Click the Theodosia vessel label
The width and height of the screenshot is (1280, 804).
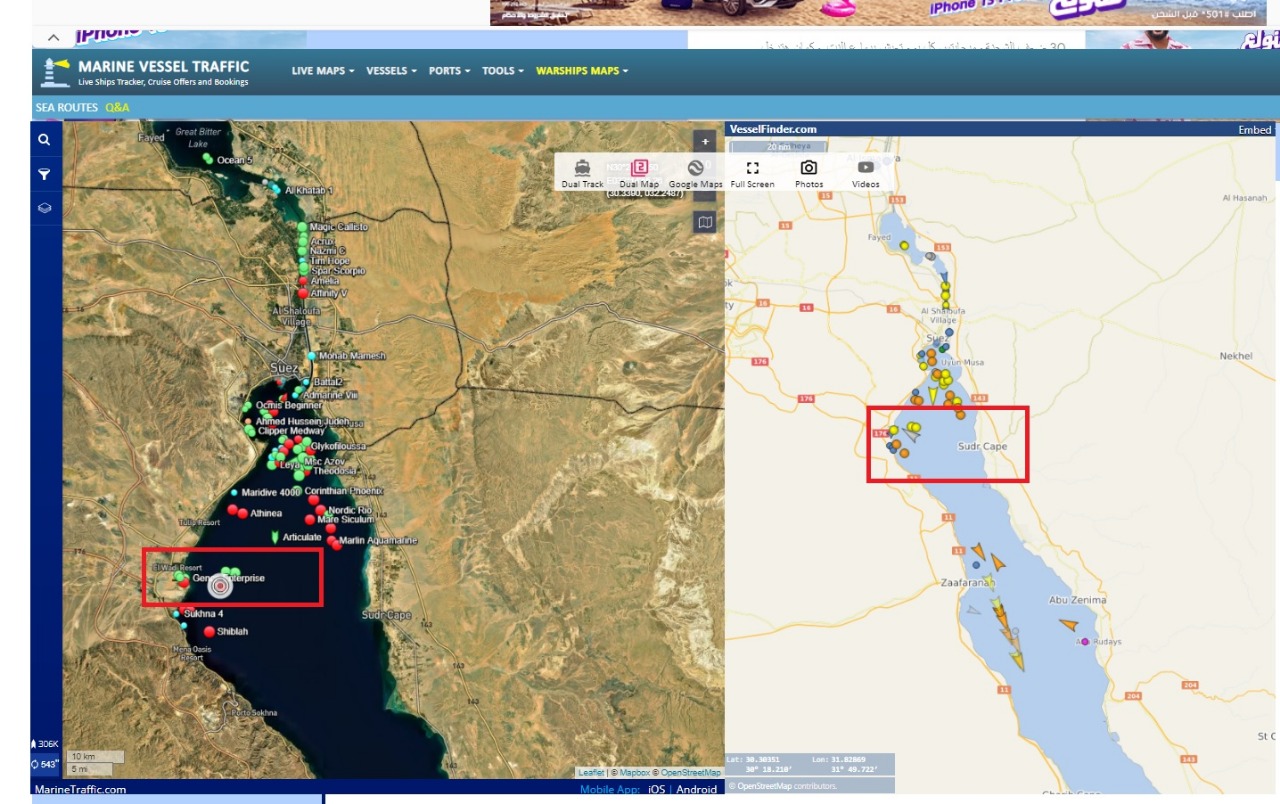(334, 471)
